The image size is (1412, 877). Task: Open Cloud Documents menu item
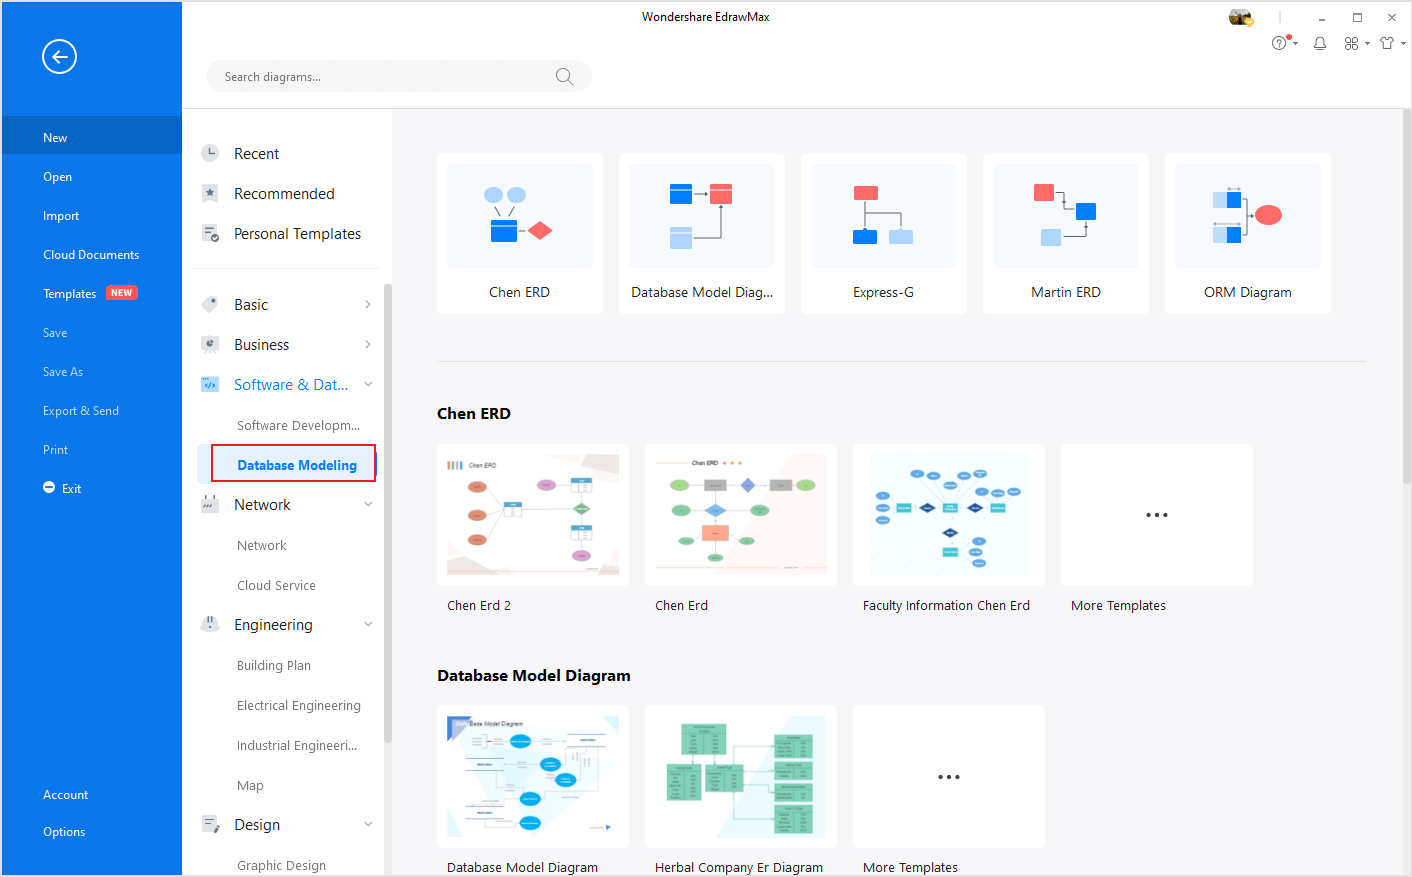92,255
